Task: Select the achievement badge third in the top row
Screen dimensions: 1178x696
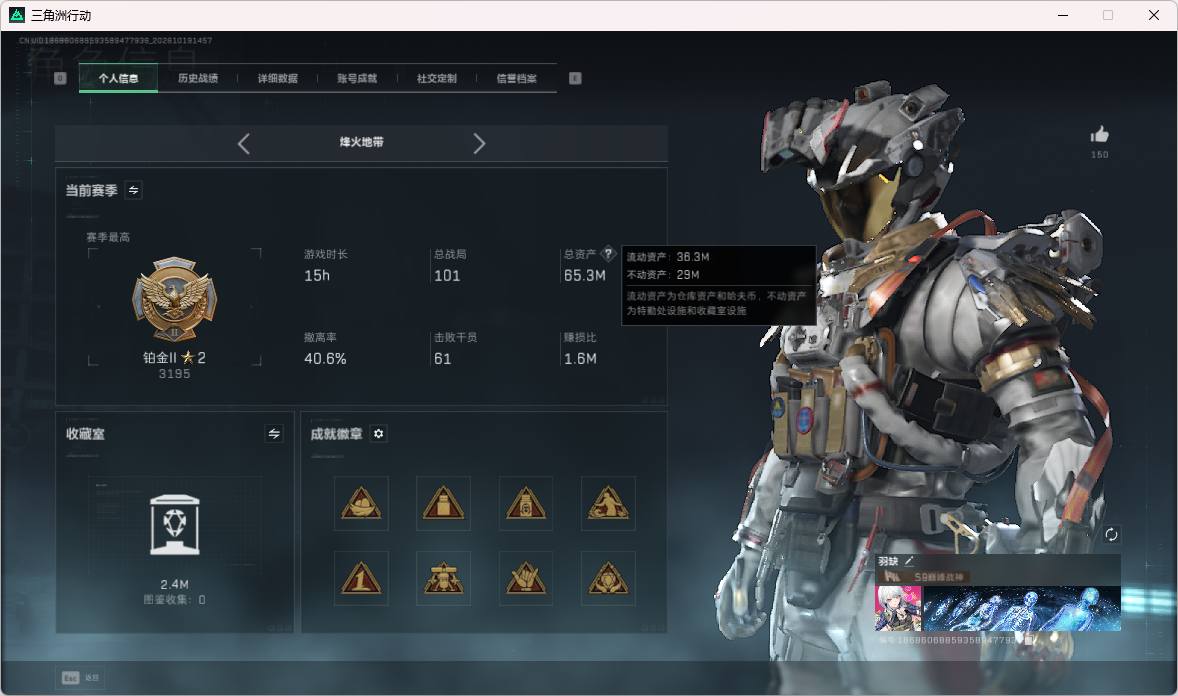Action: coord(526,503)
